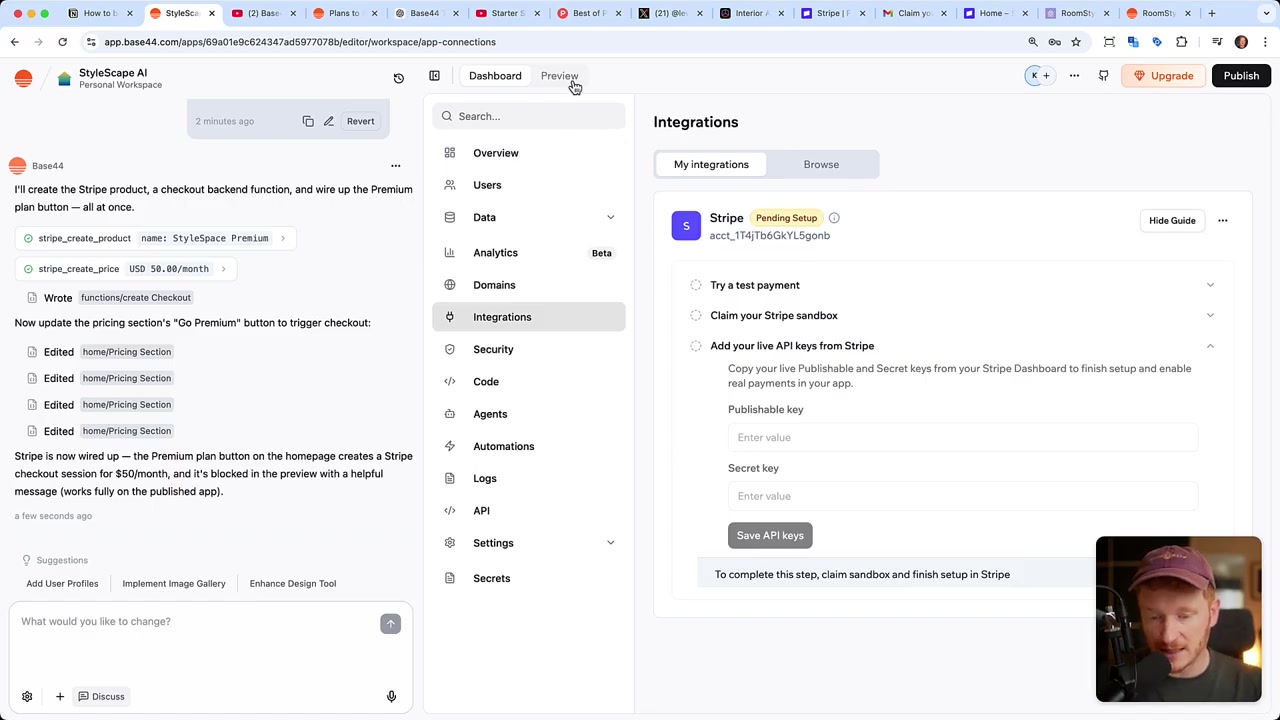Add attachment with plus icon
The width and height of the screenshot is (1280, 720).
(59, 696)
